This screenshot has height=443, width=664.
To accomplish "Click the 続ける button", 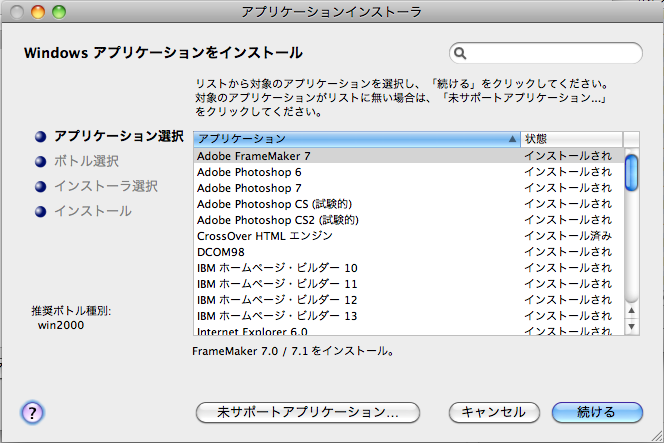I will click(597, 412).
